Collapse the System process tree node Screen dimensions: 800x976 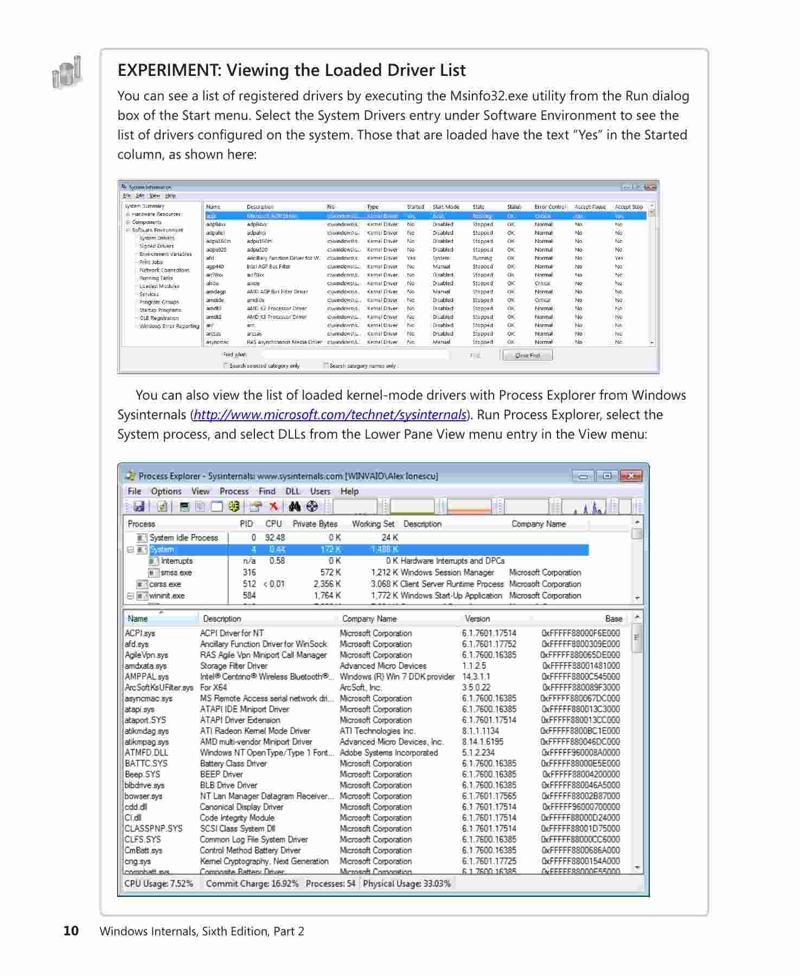pyautogui.click(x=130, y=550)
